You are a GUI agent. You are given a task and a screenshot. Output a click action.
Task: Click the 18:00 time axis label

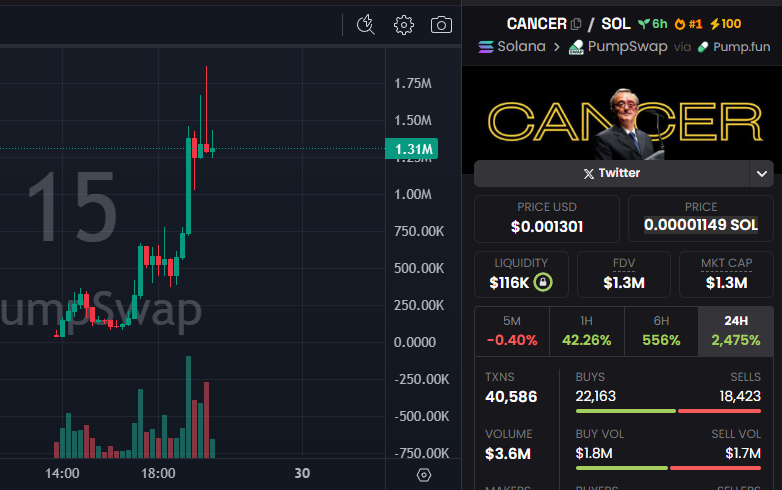click(x=158, y=473)
